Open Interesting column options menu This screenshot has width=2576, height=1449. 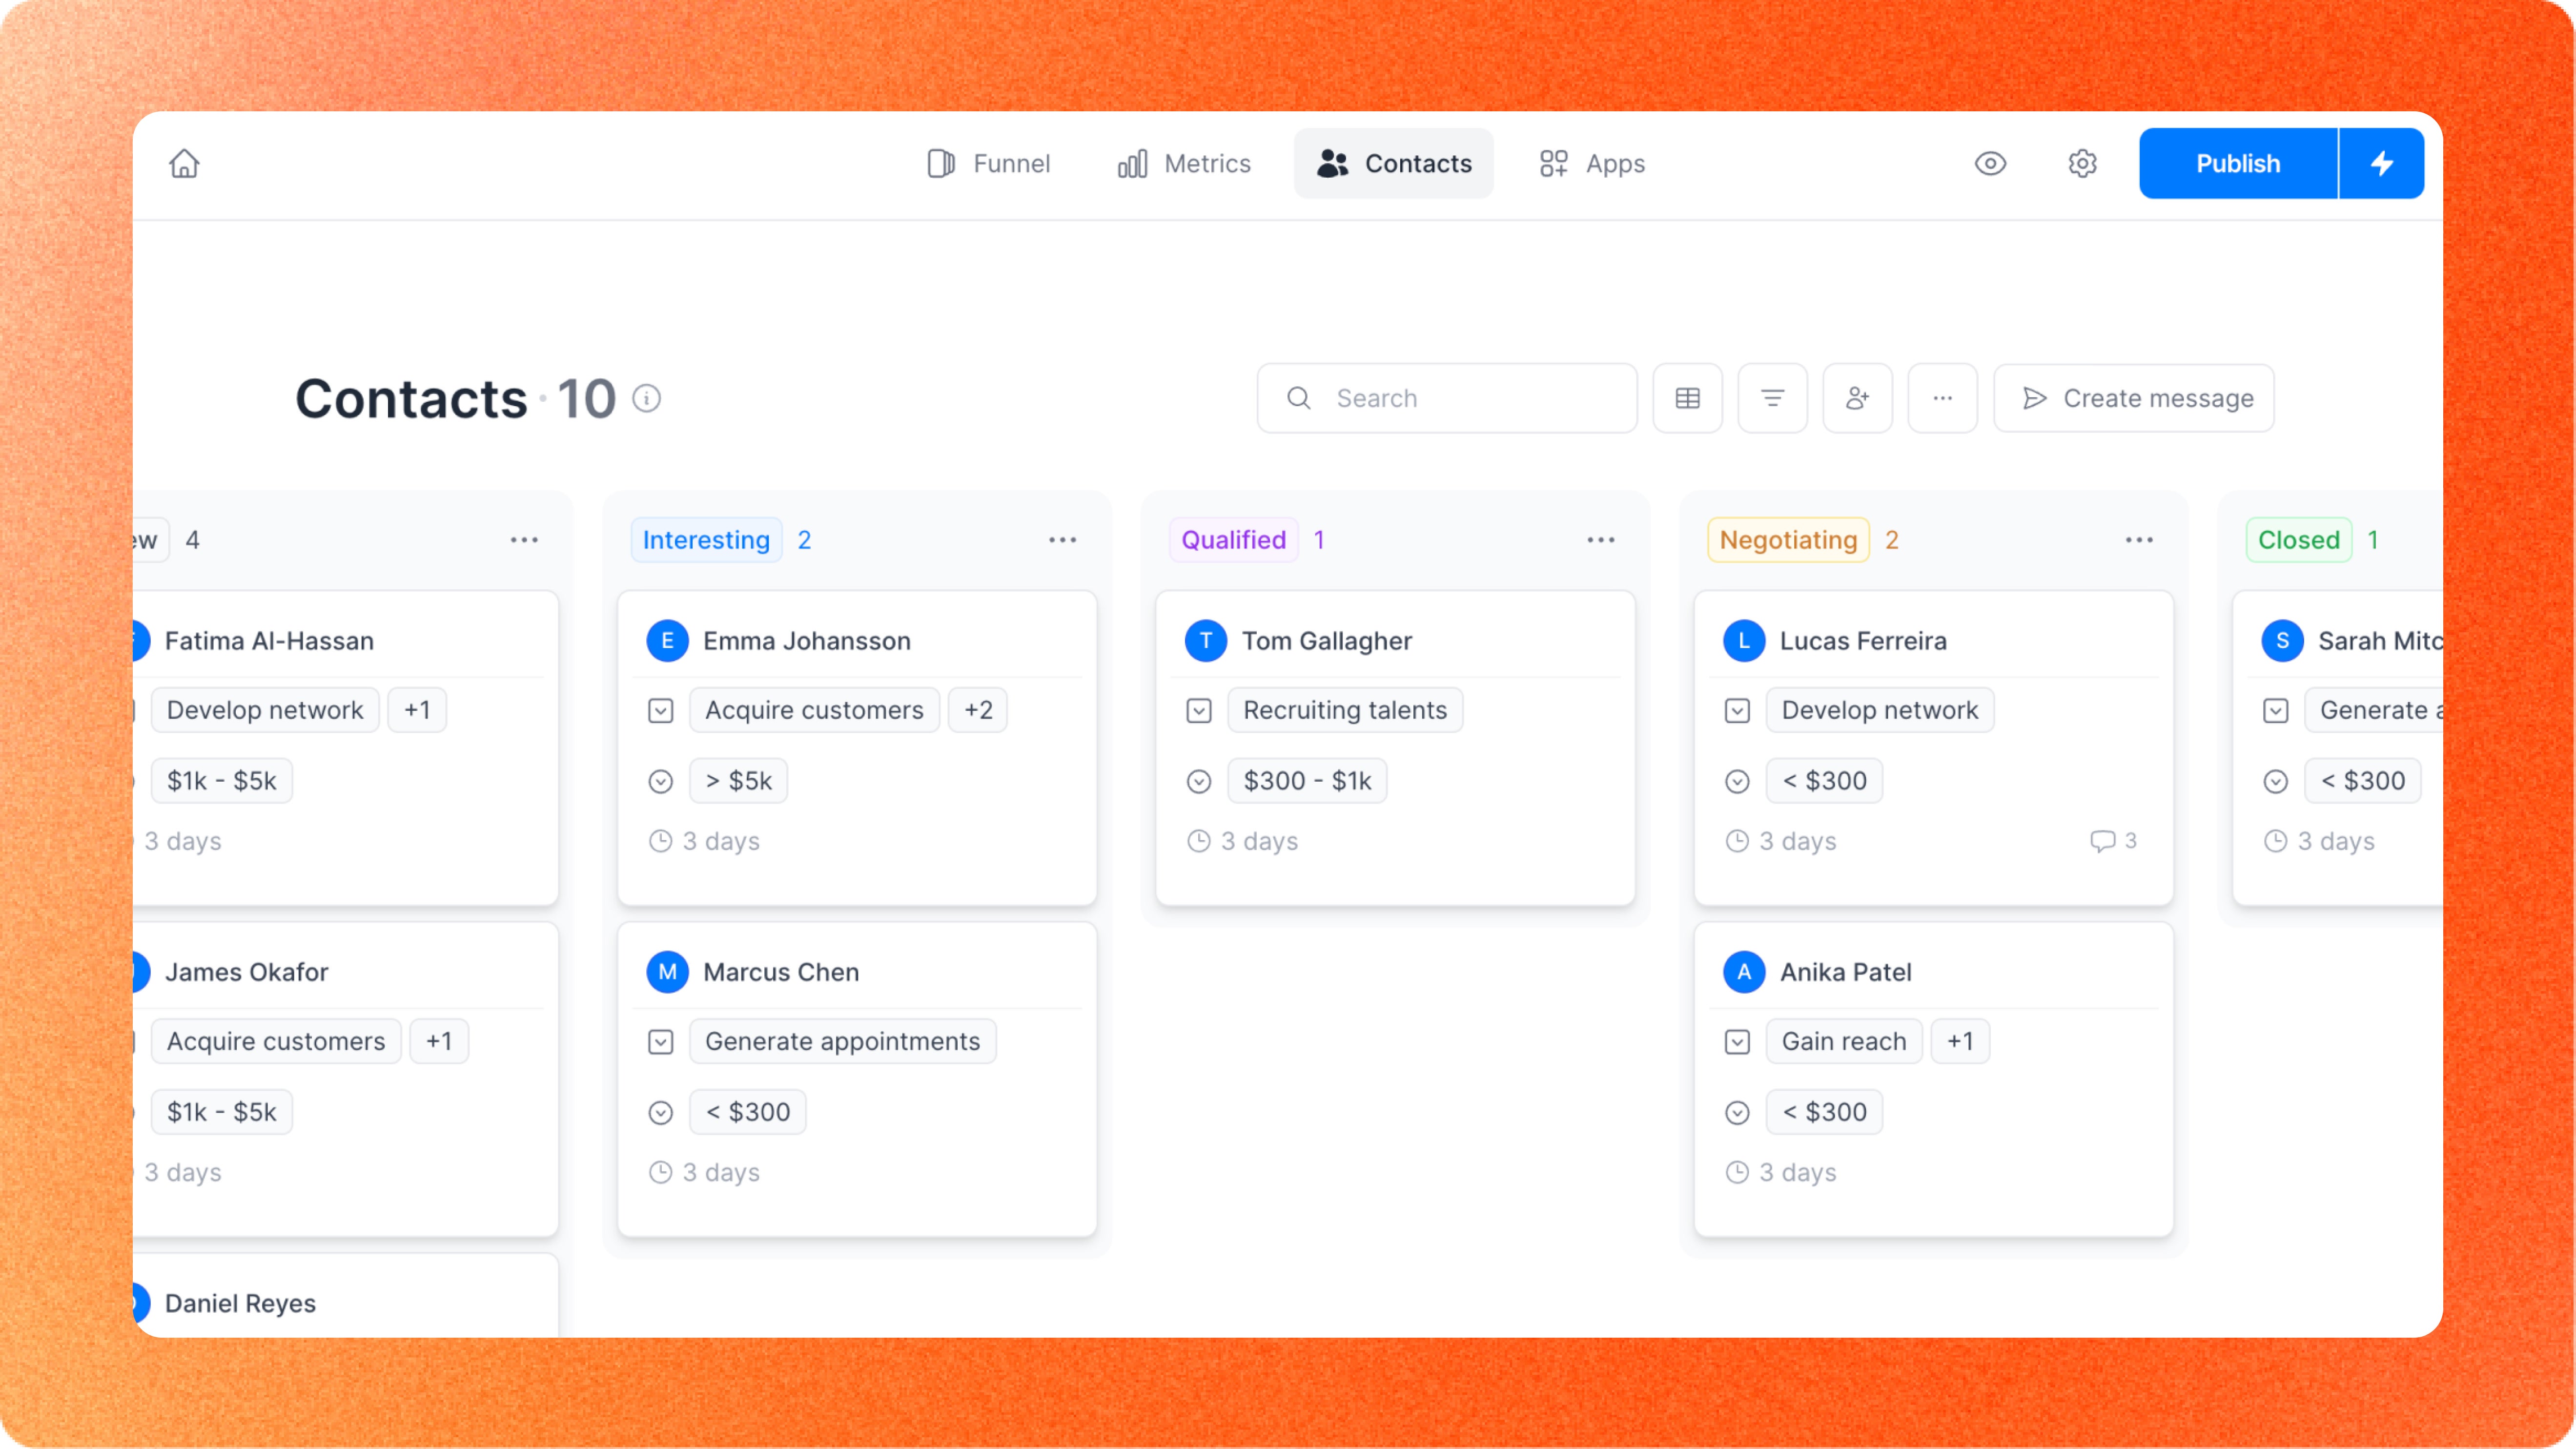point(1062,540)
